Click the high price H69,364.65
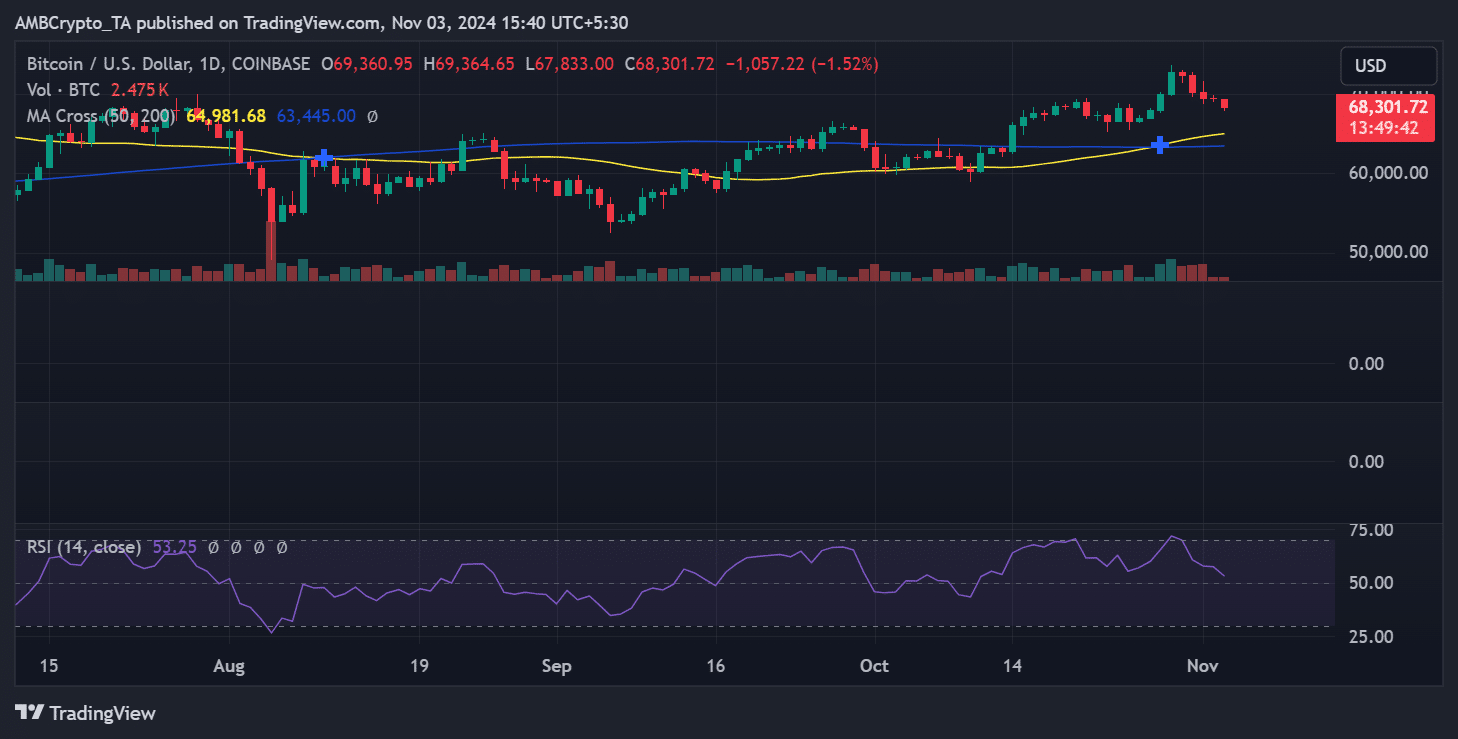 469,64
